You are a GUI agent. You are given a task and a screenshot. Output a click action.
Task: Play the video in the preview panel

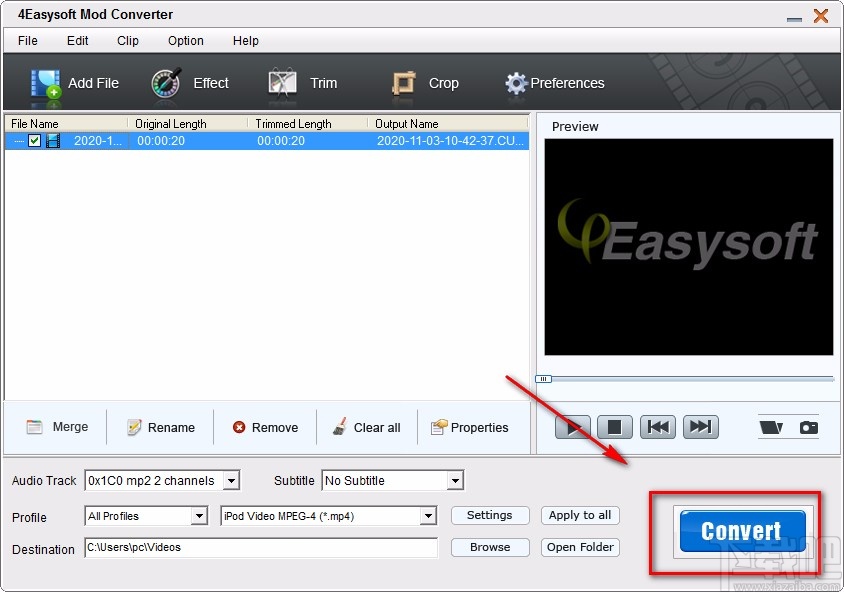(572, 426)
